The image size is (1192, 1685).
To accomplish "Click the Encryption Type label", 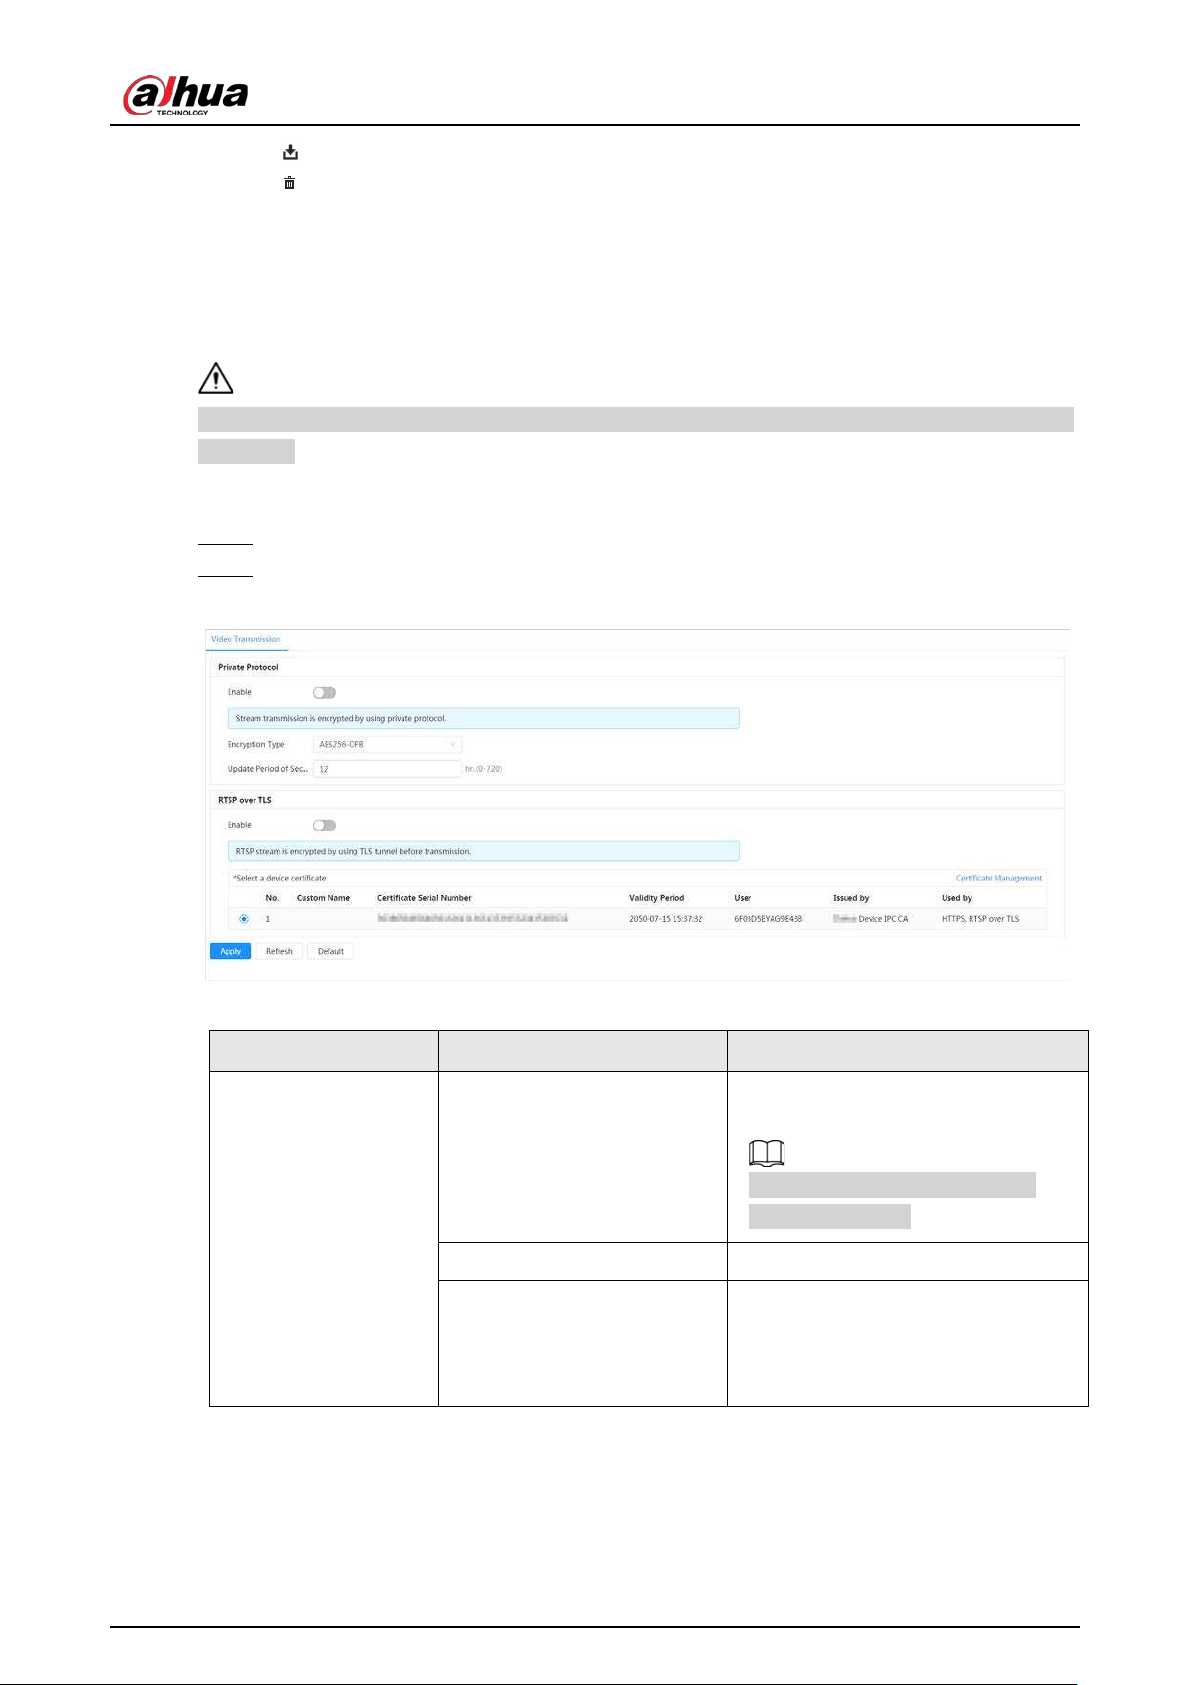I will coord(256,744).
